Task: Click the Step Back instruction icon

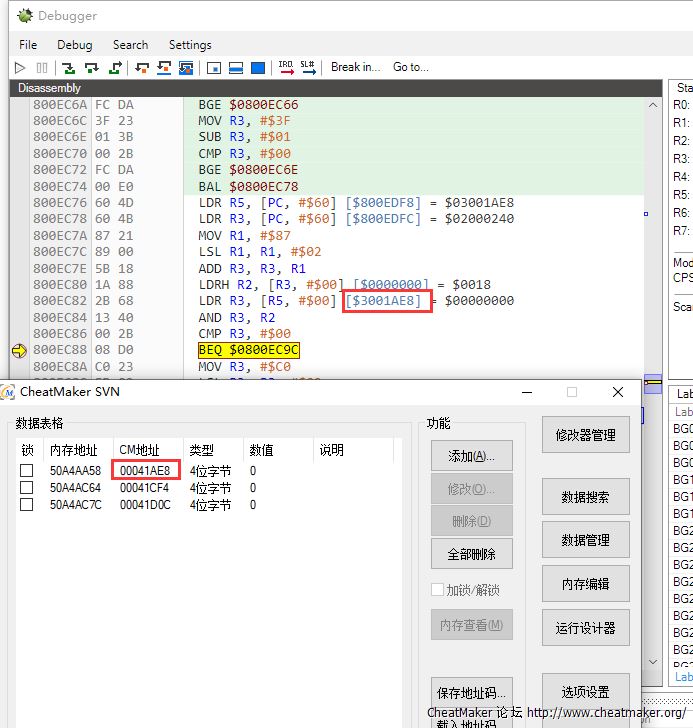Action: (x=142, y=68)
